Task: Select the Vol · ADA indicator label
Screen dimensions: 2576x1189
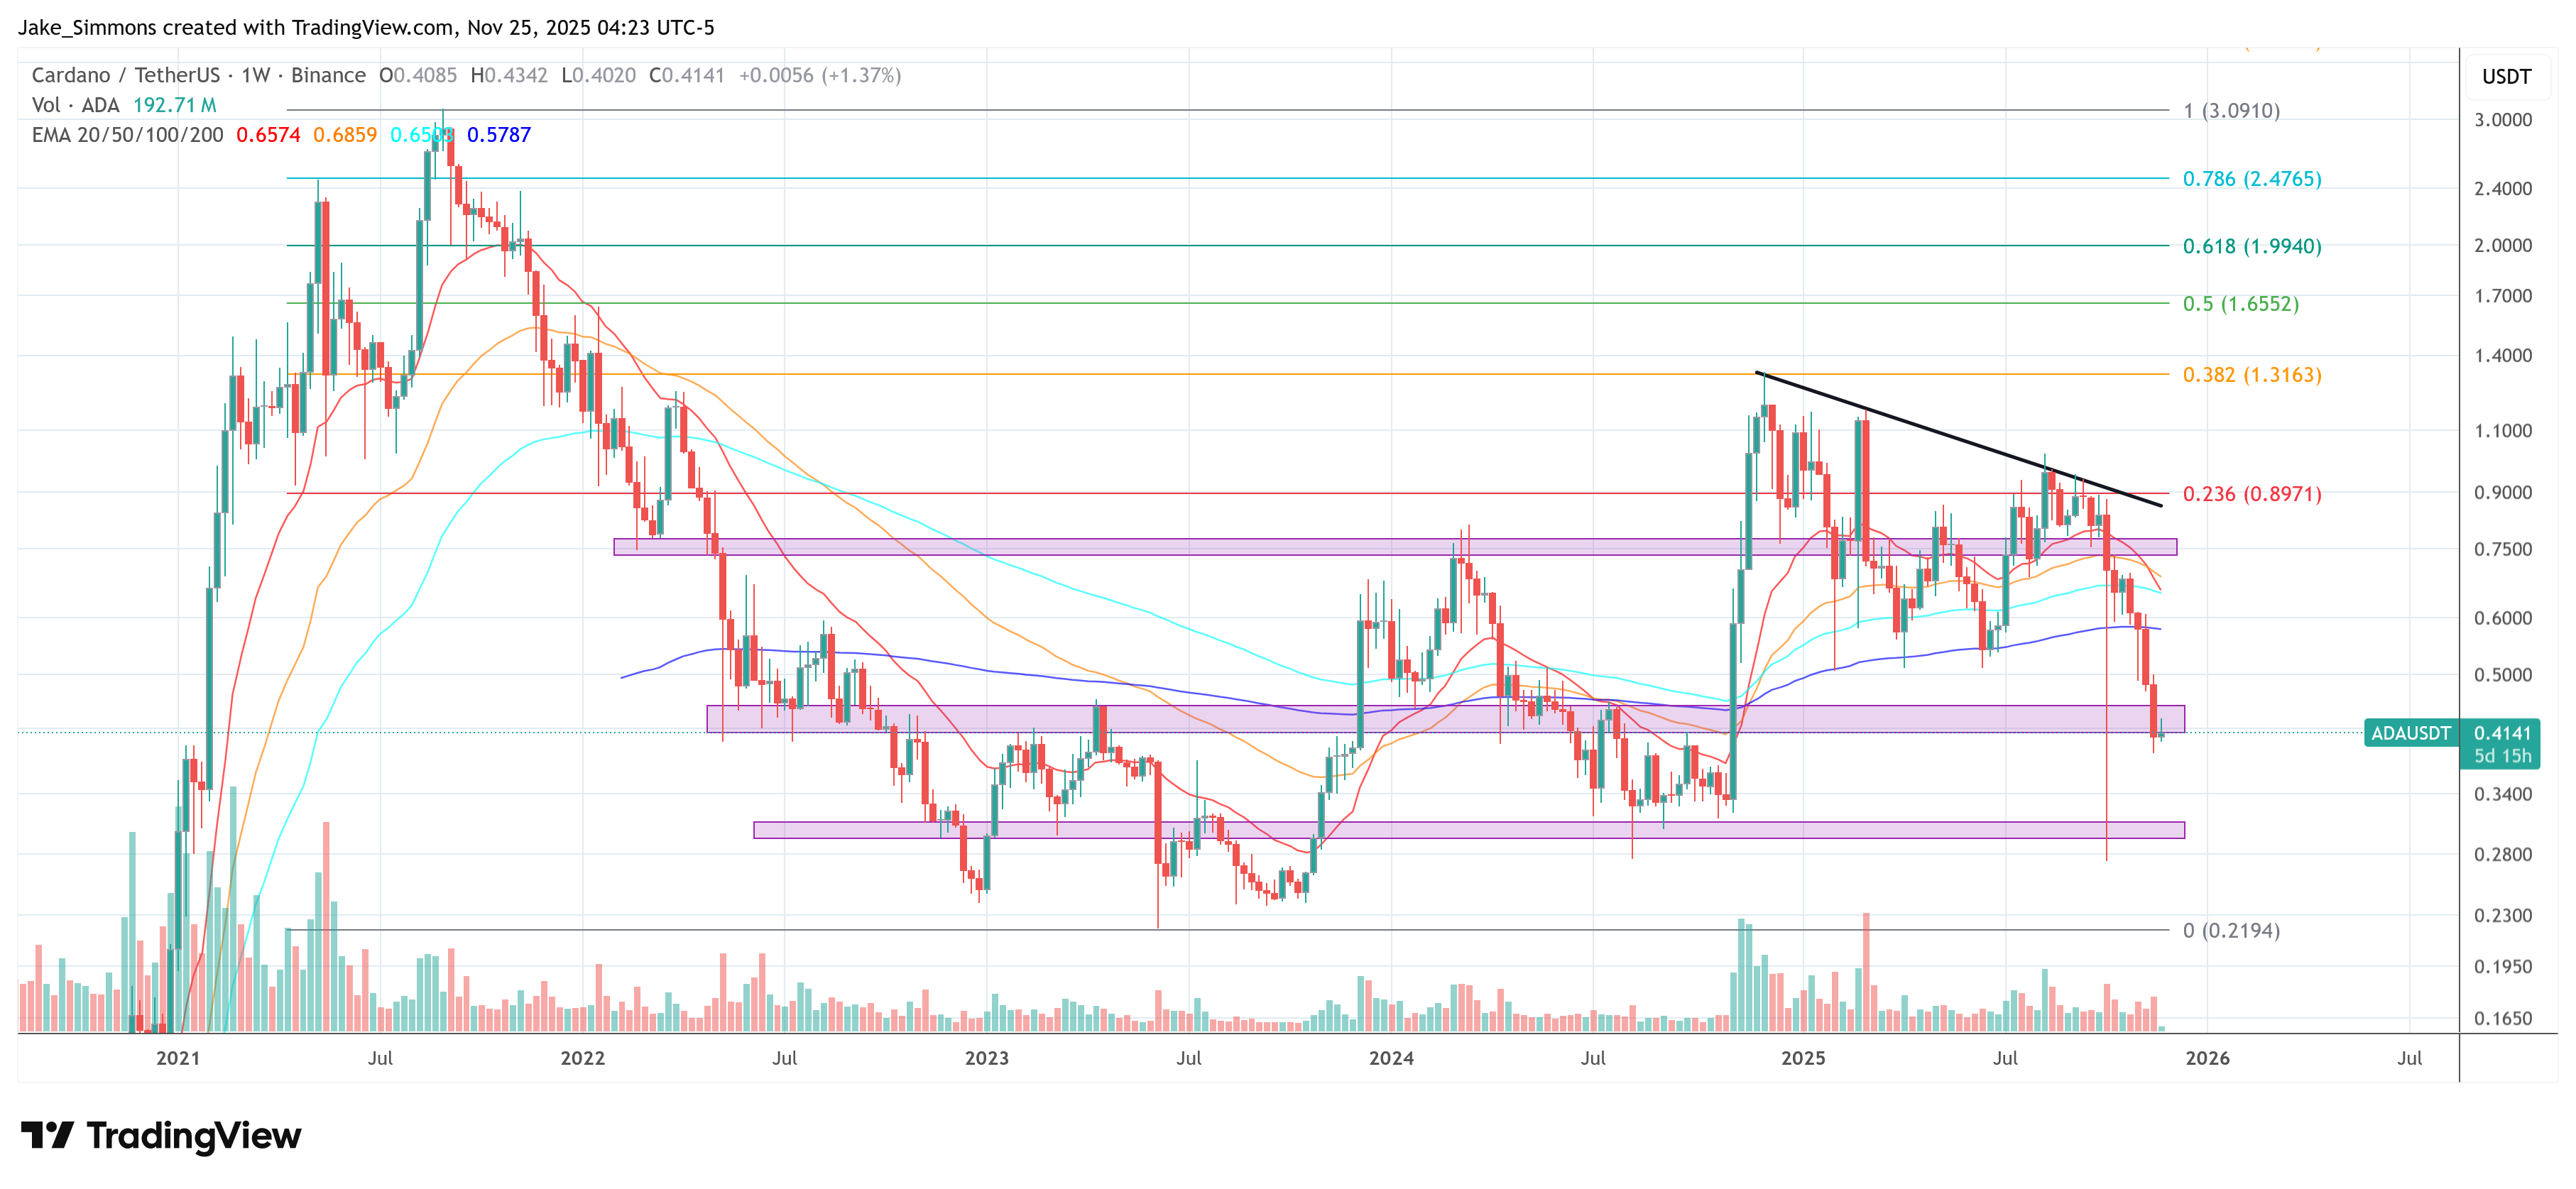Action: tap(75, 105)
